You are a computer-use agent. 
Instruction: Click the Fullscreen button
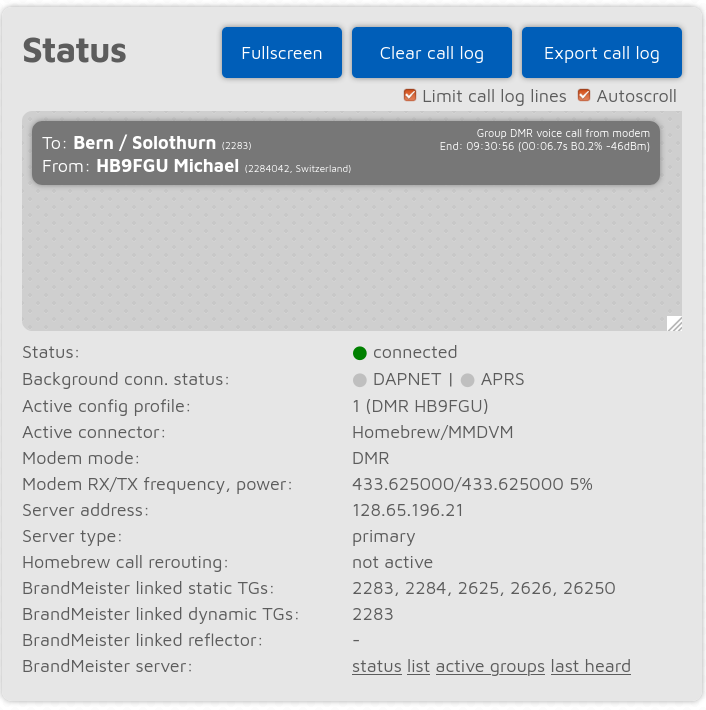[282, 53]
